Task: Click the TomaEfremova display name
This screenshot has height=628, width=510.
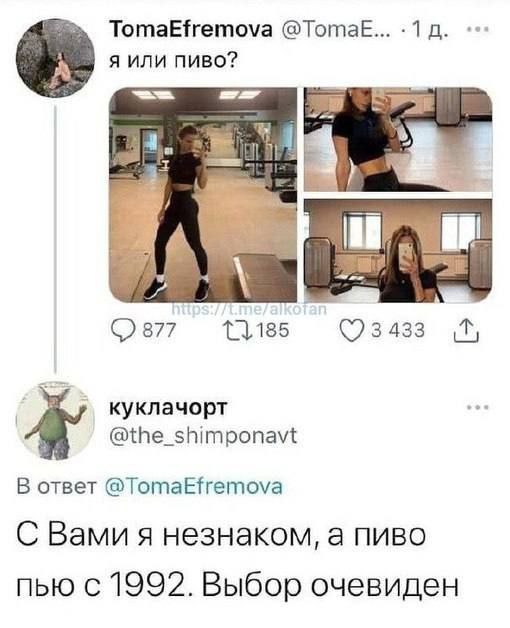Action: click(191, 30)
